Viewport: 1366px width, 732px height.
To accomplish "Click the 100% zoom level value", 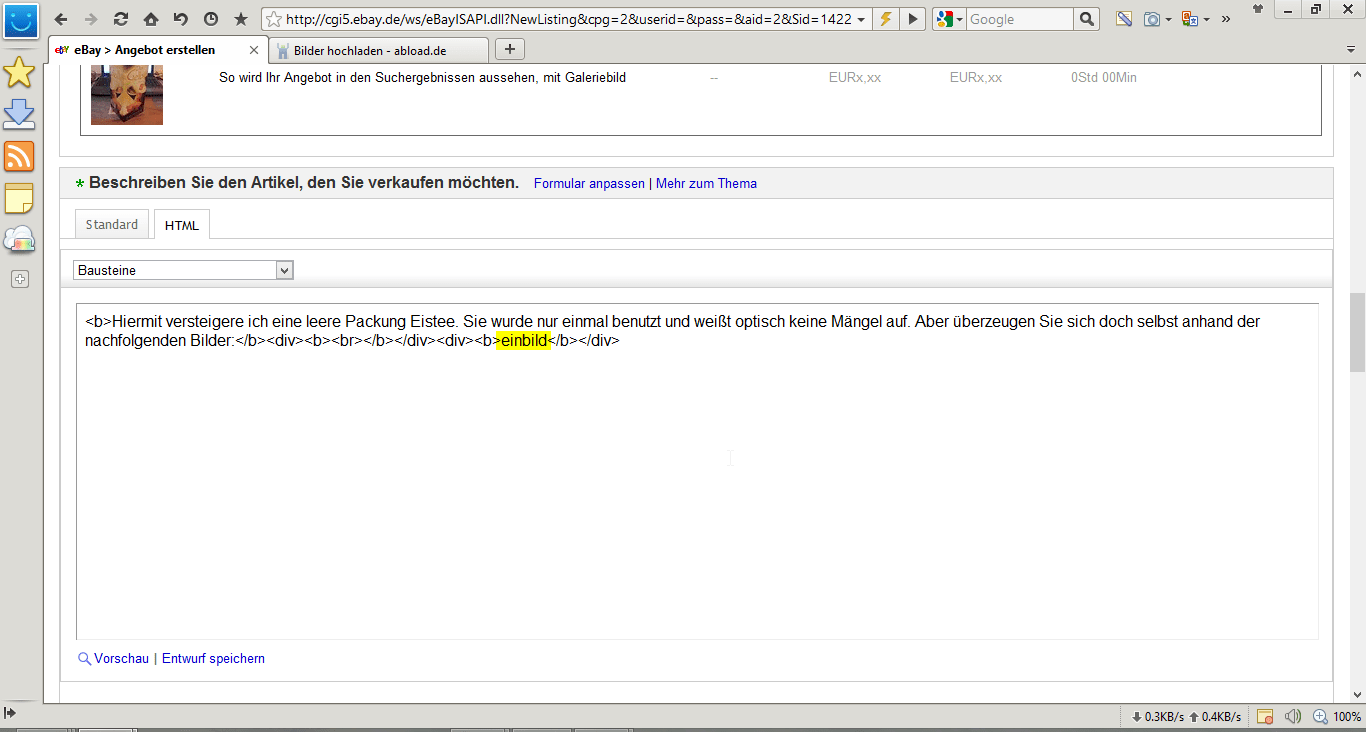I will pos(1347,716).
